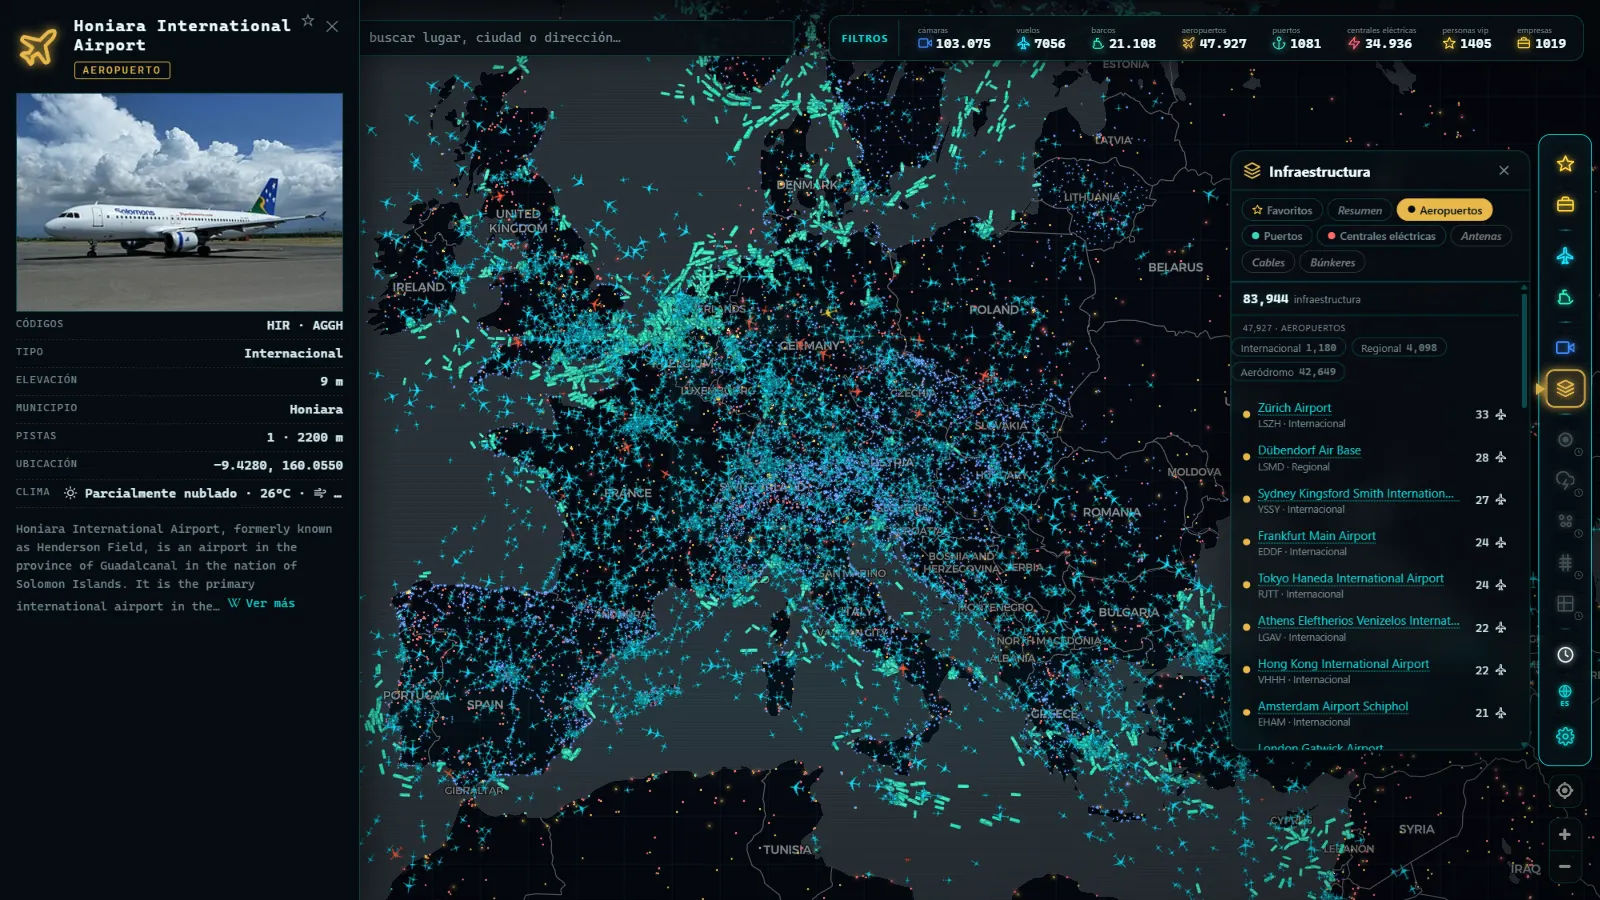The width and height of the screenshot is (1600, 900).
Task: Open the Cables tab
Action: tap(1268, 262)
